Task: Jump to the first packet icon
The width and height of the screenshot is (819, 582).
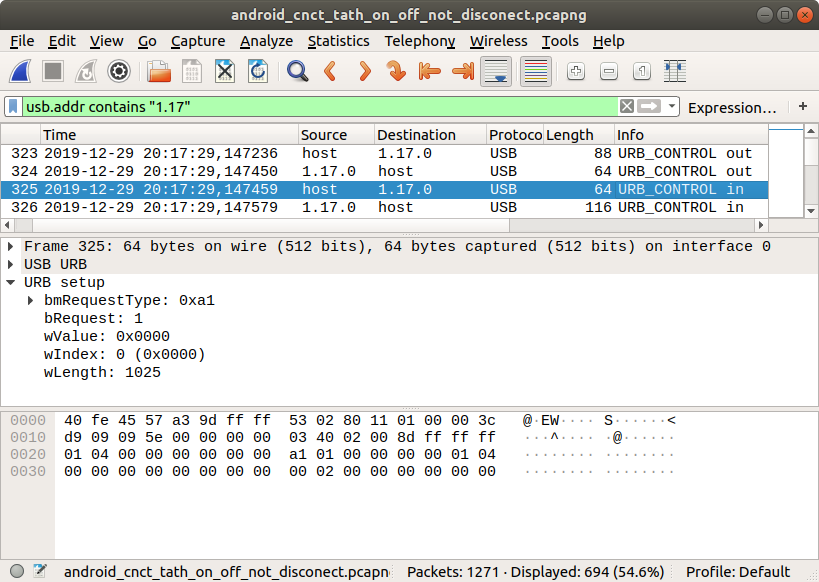Action: [429, 71]
